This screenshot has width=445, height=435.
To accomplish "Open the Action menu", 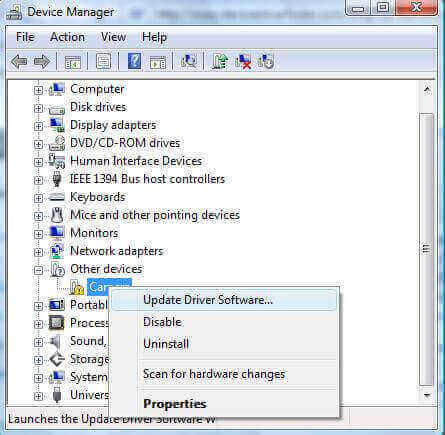I will coord(67,37).
